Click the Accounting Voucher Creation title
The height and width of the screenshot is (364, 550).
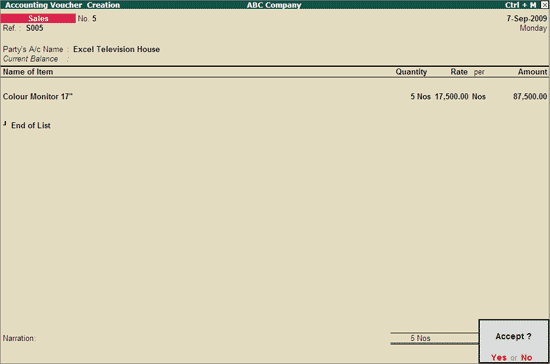[x=62, y=5]
